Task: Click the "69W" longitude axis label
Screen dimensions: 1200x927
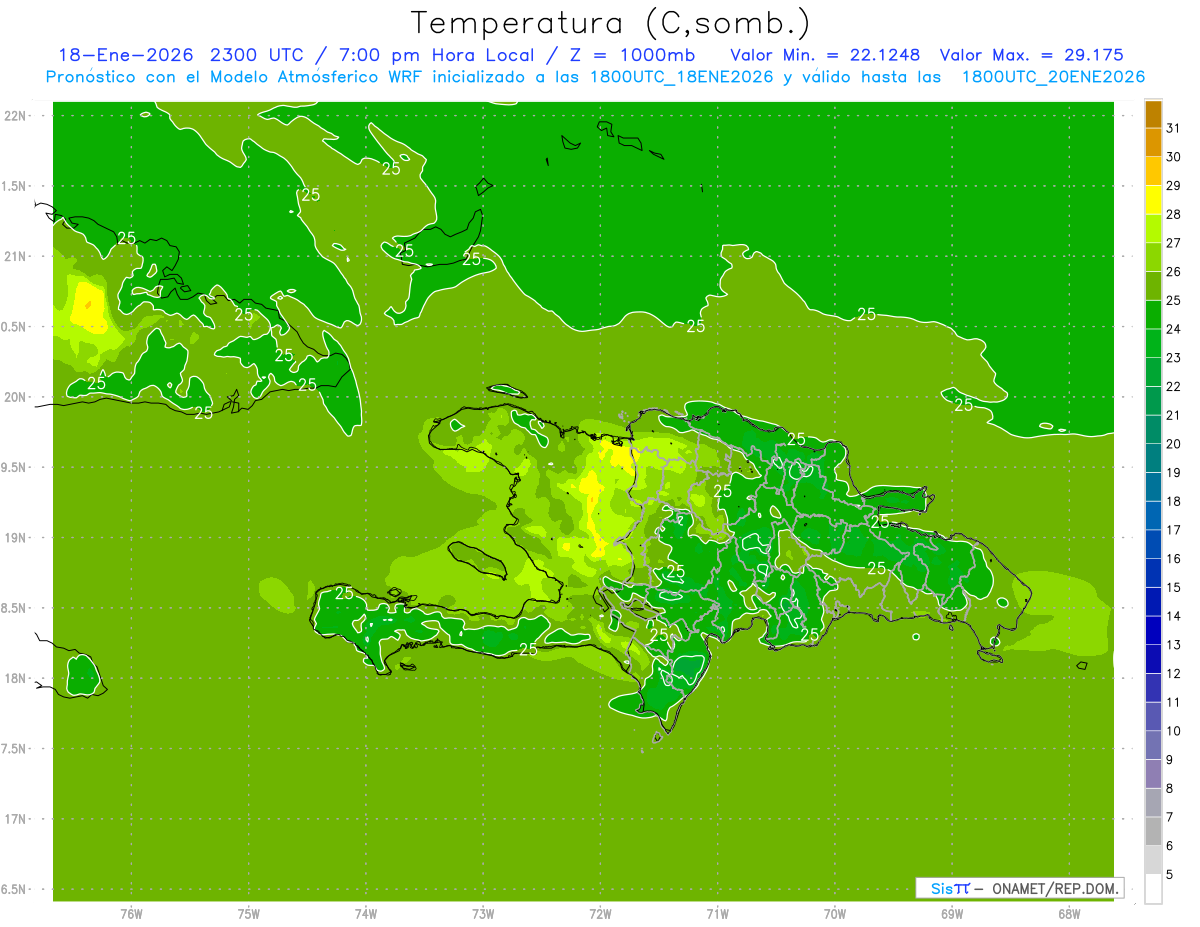Action: pyautogui.click(x=952, y=913)
